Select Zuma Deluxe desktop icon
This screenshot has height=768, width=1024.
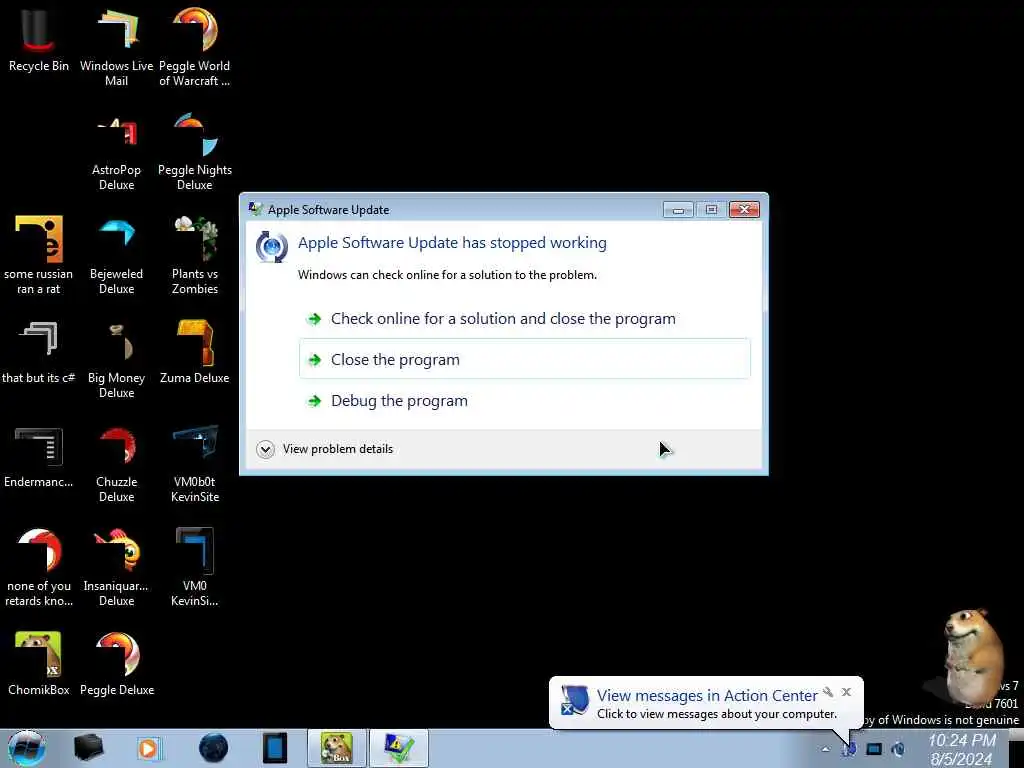[x=195, y=353]
